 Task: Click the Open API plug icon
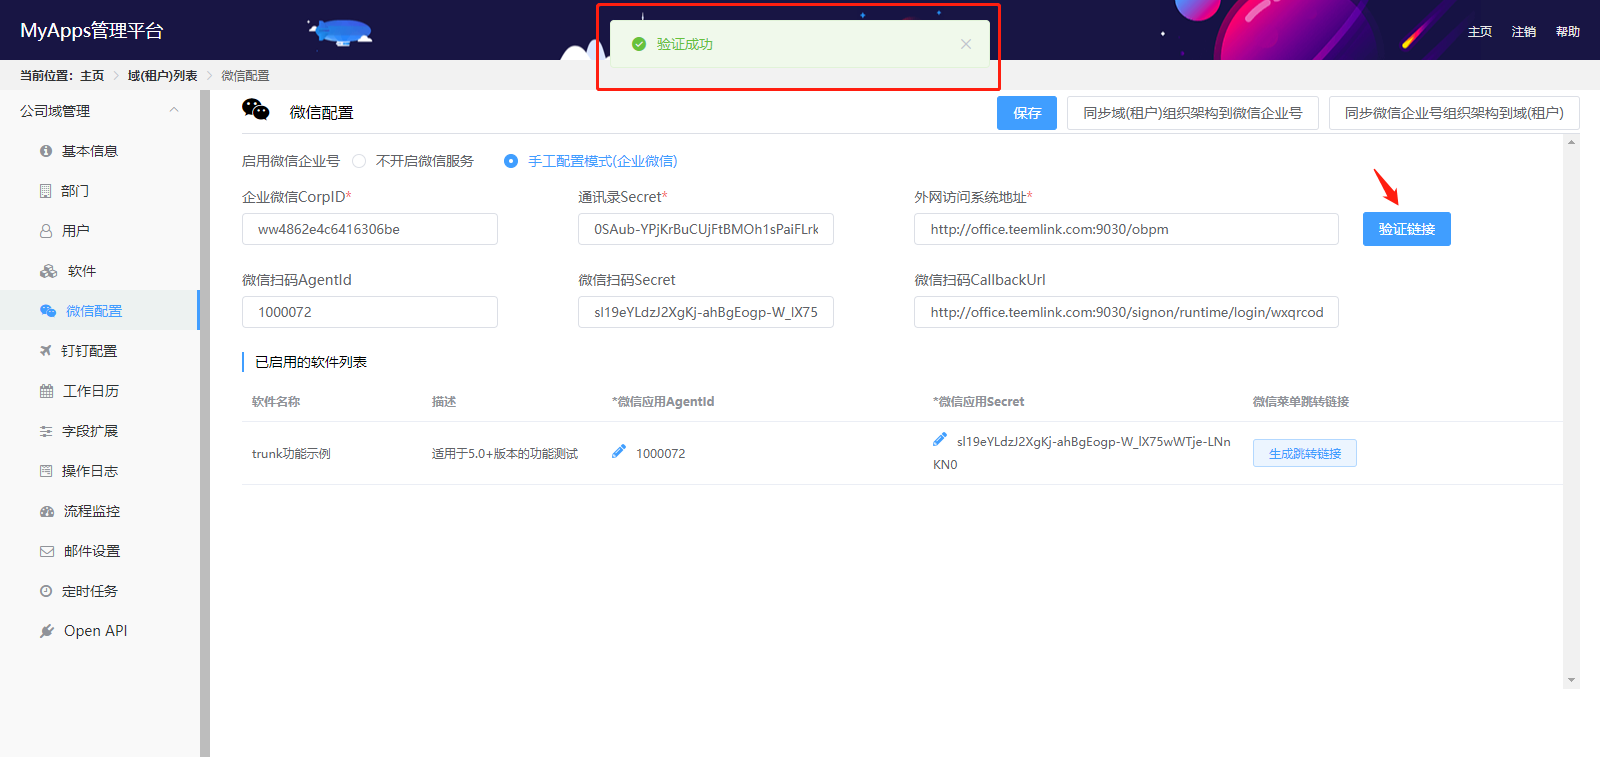coord(47,631)
